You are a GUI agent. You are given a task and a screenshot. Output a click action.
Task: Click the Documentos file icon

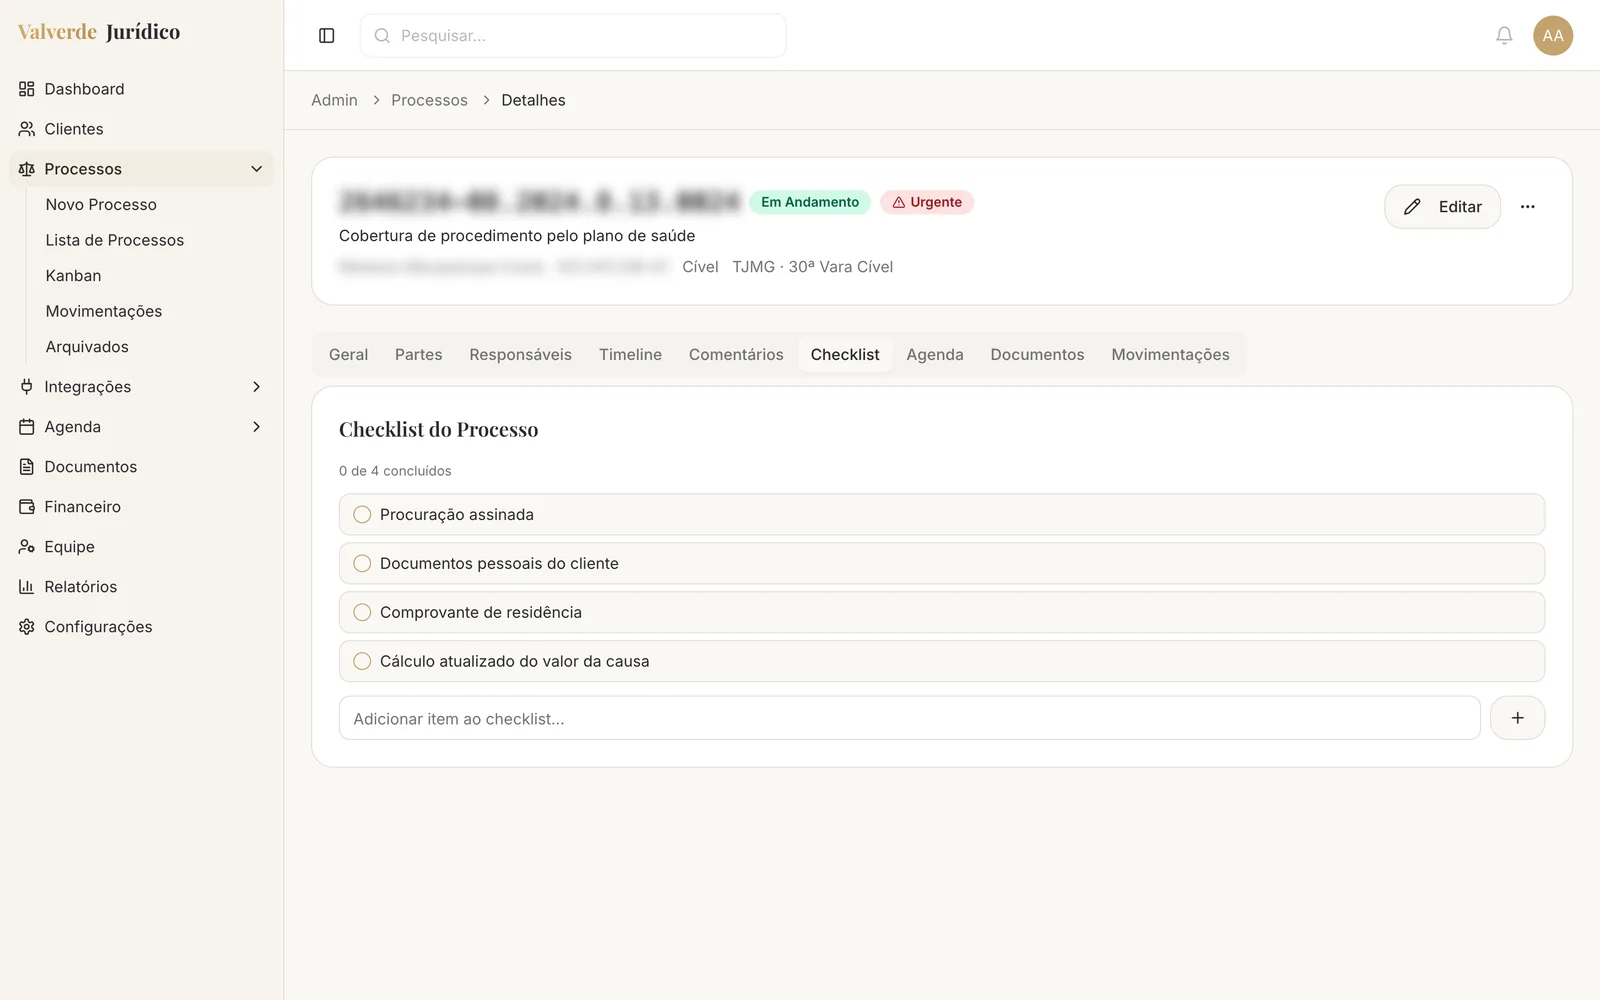[x=27, y=467]
